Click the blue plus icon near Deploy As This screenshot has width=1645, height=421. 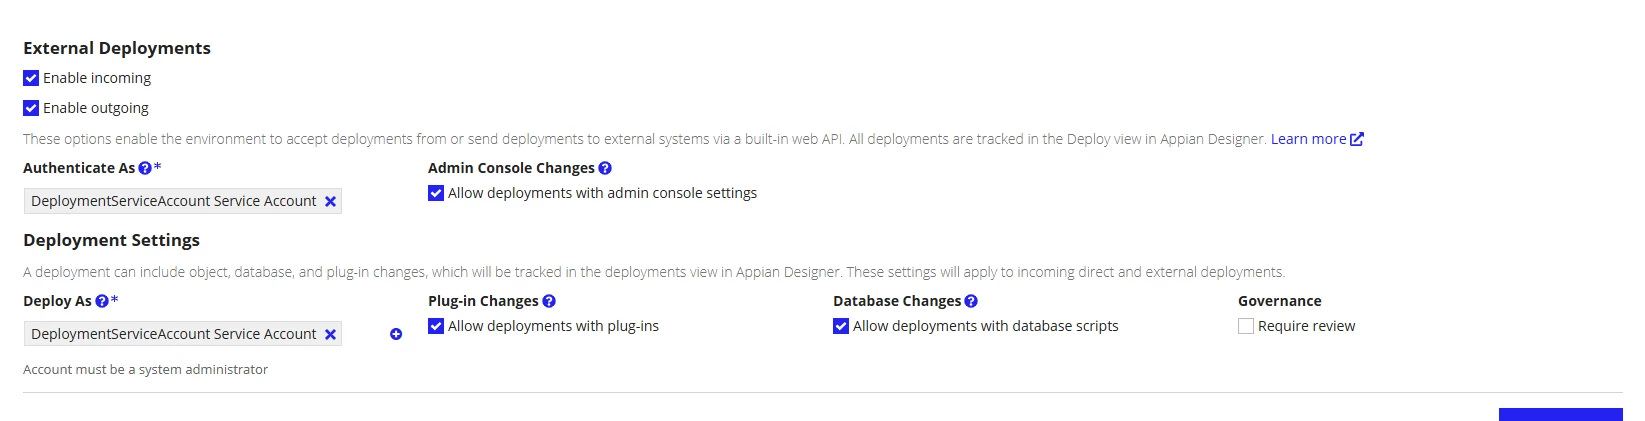click(396, 334)
